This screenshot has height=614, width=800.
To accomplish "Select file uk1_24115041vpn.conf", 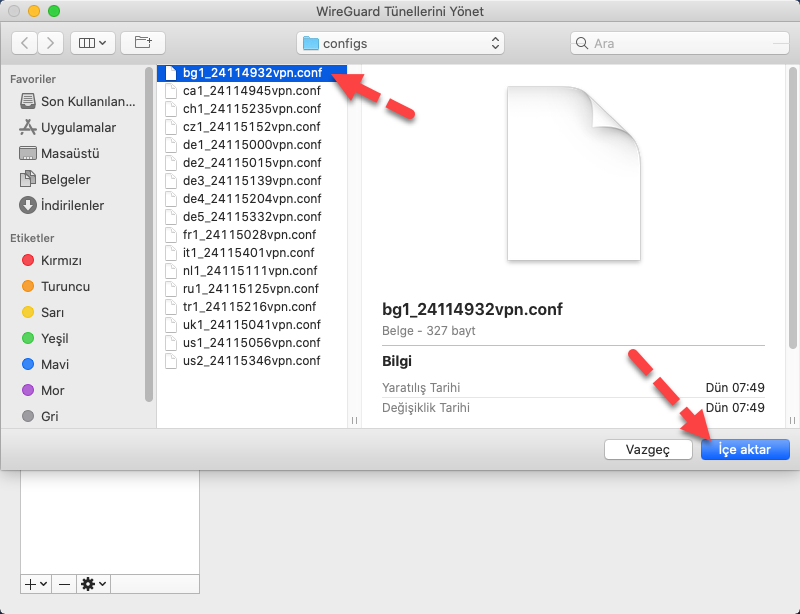I will pyautogui.click(x=252, y=325).
